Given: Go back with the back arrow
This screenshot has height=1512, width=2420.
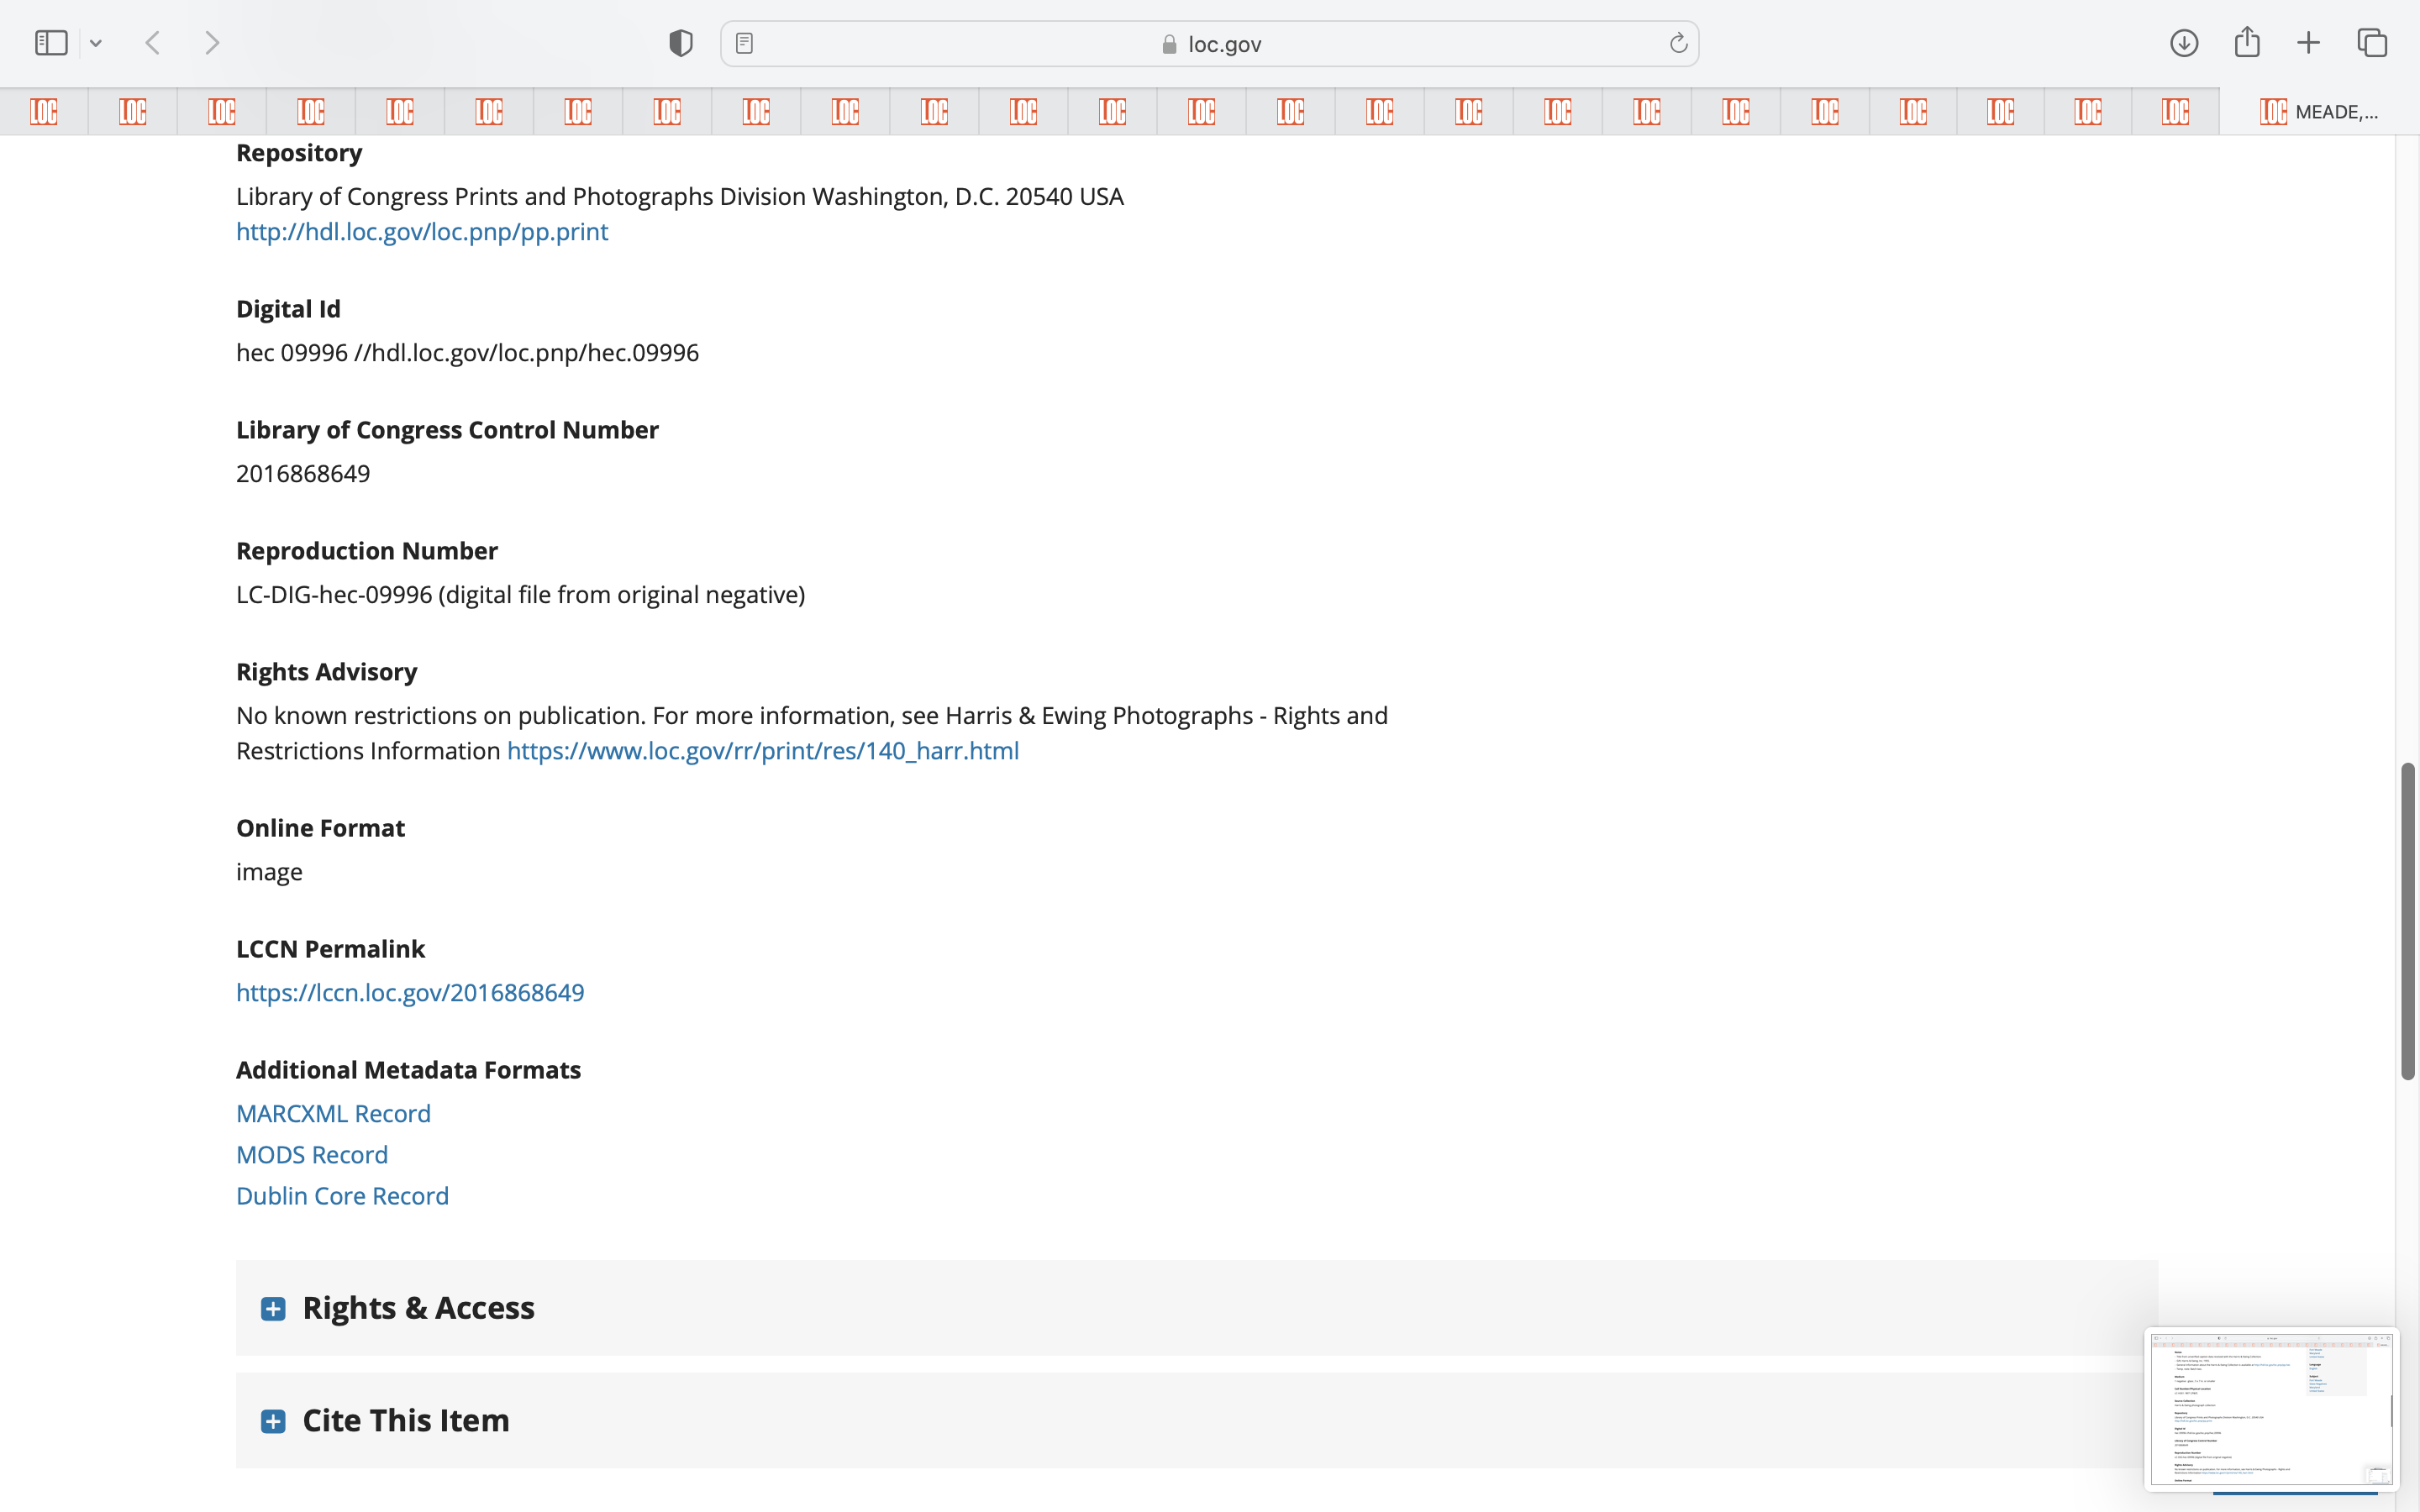Looking at the screenshot, I should [x=153, y=43].
